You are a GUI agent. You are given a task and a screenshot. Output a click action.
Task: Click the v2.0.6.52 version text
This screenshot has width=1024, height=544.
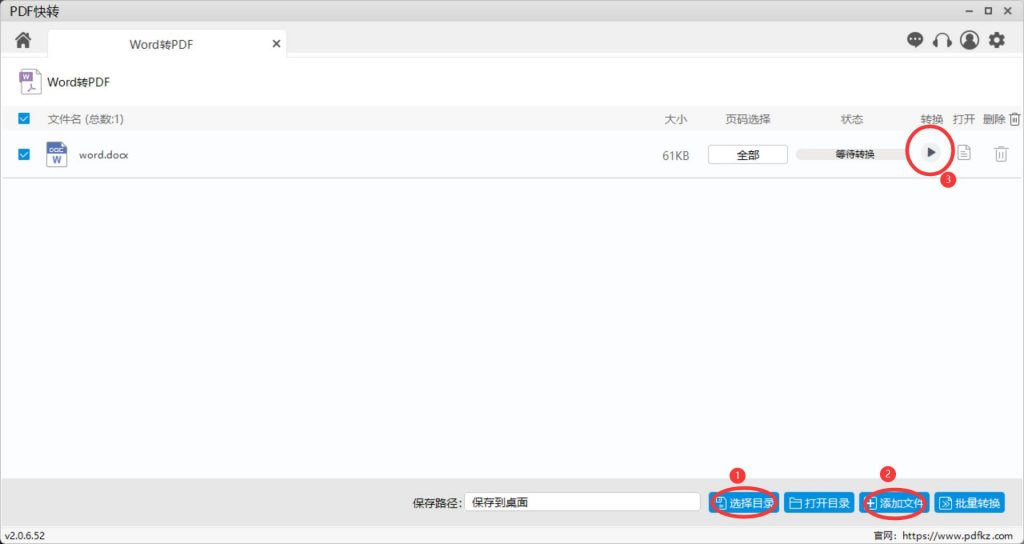[25, 536]
